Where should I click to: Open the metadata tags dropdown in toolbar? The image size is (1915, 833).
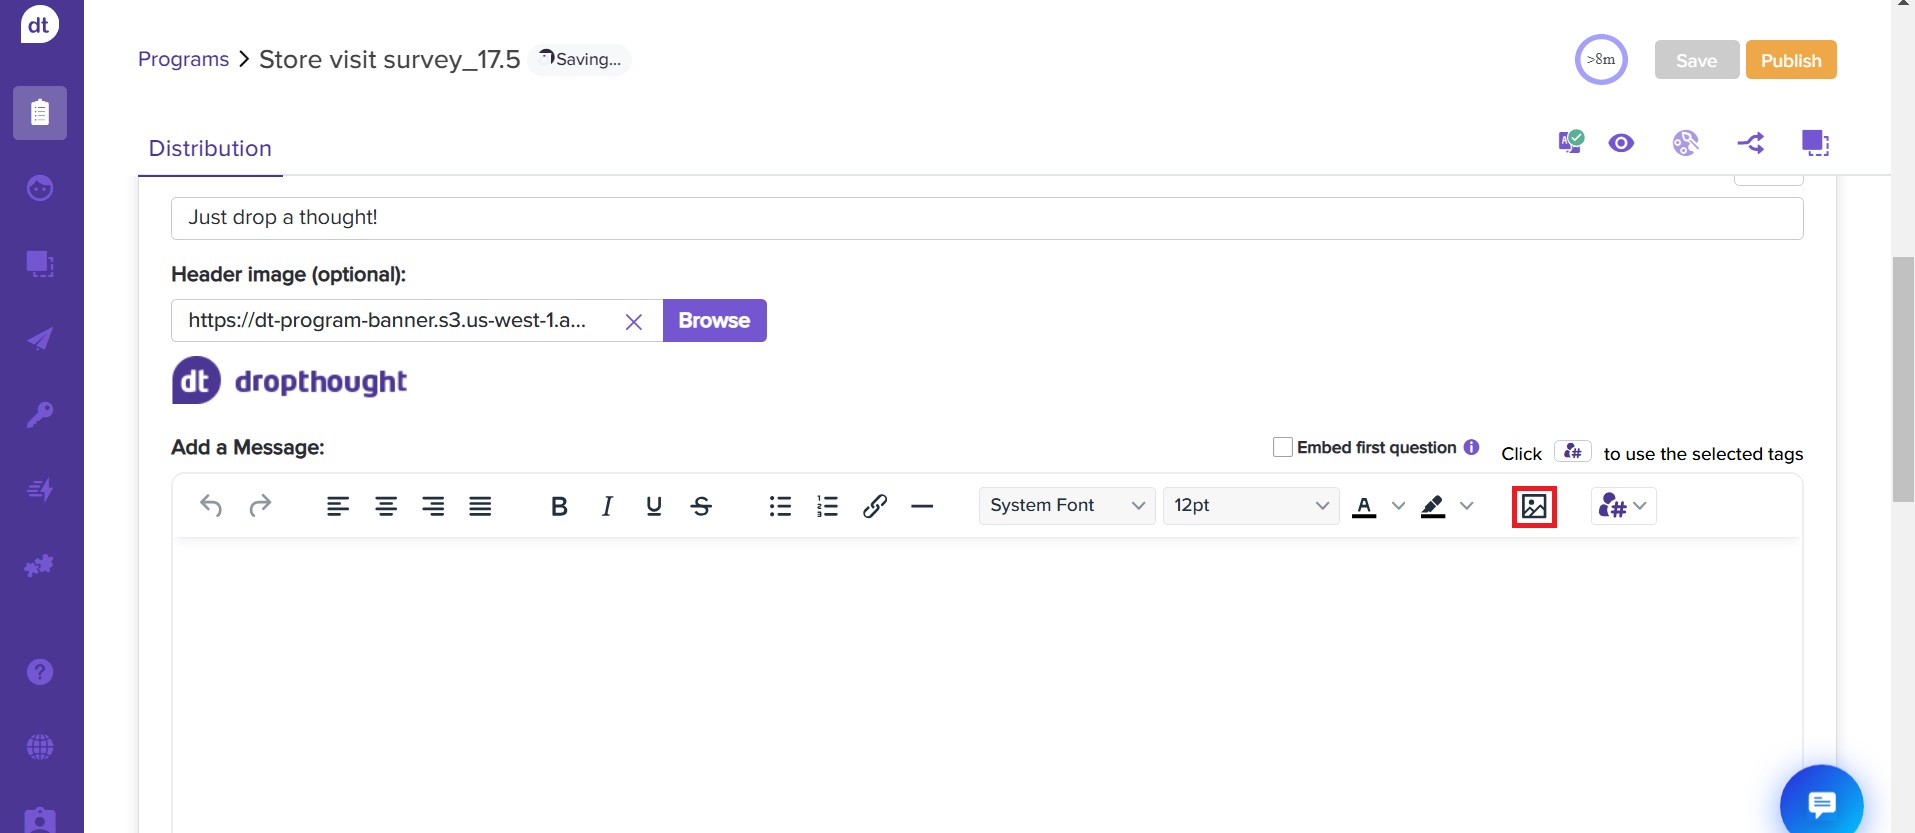(1623, 506)
